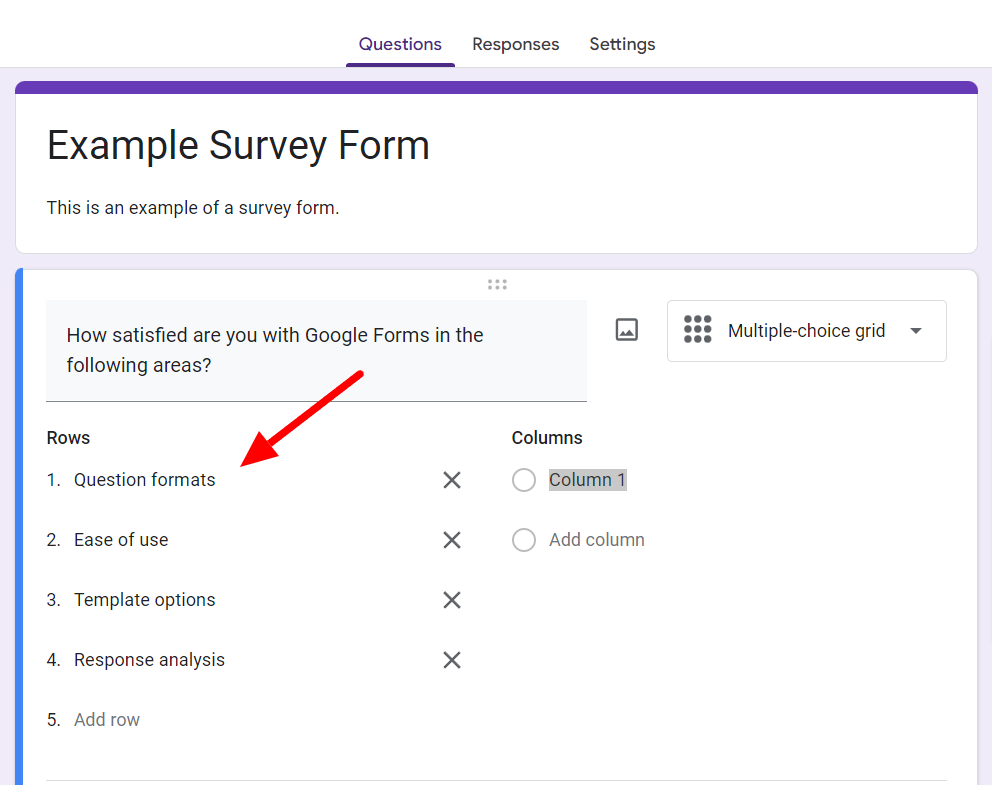Select the Column 1 radio circle
Image resolution: width=992 pixels, height=785 pixels.
pos(524,480)
